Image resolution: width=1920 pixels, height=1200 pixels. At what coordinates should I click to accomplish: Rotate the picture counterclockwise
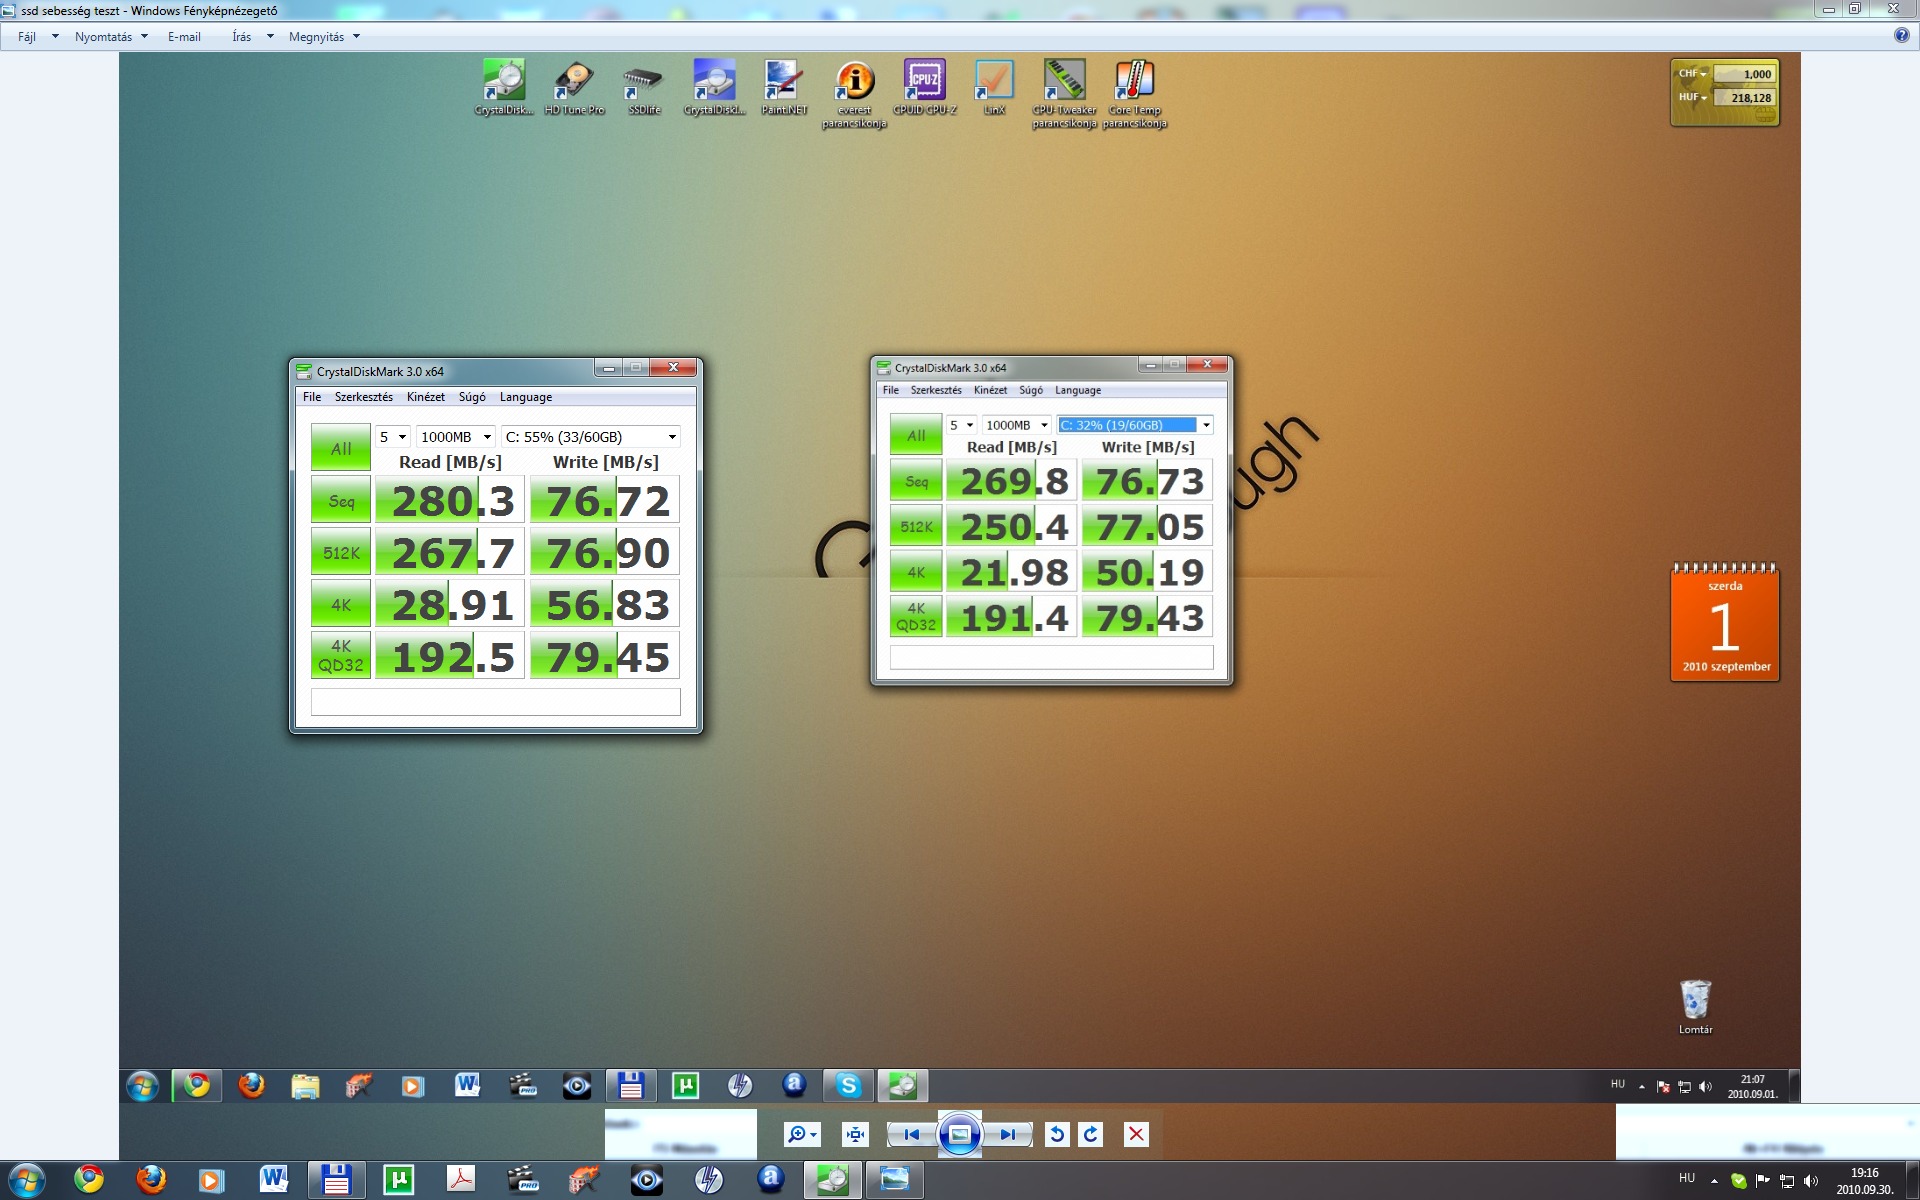[1057, 1134]
